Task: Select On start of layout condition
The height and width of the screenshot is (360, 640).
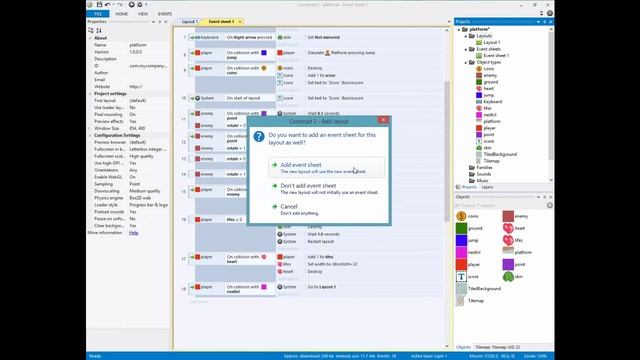Action: (x=243, y=98)
